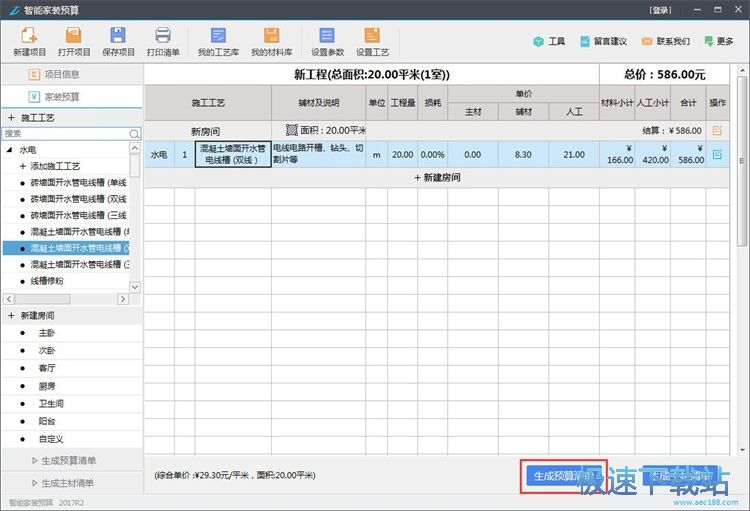Viewport: 750px width, 511px height.
Task: Open a project with 打开项目
Action: [74, 41]
